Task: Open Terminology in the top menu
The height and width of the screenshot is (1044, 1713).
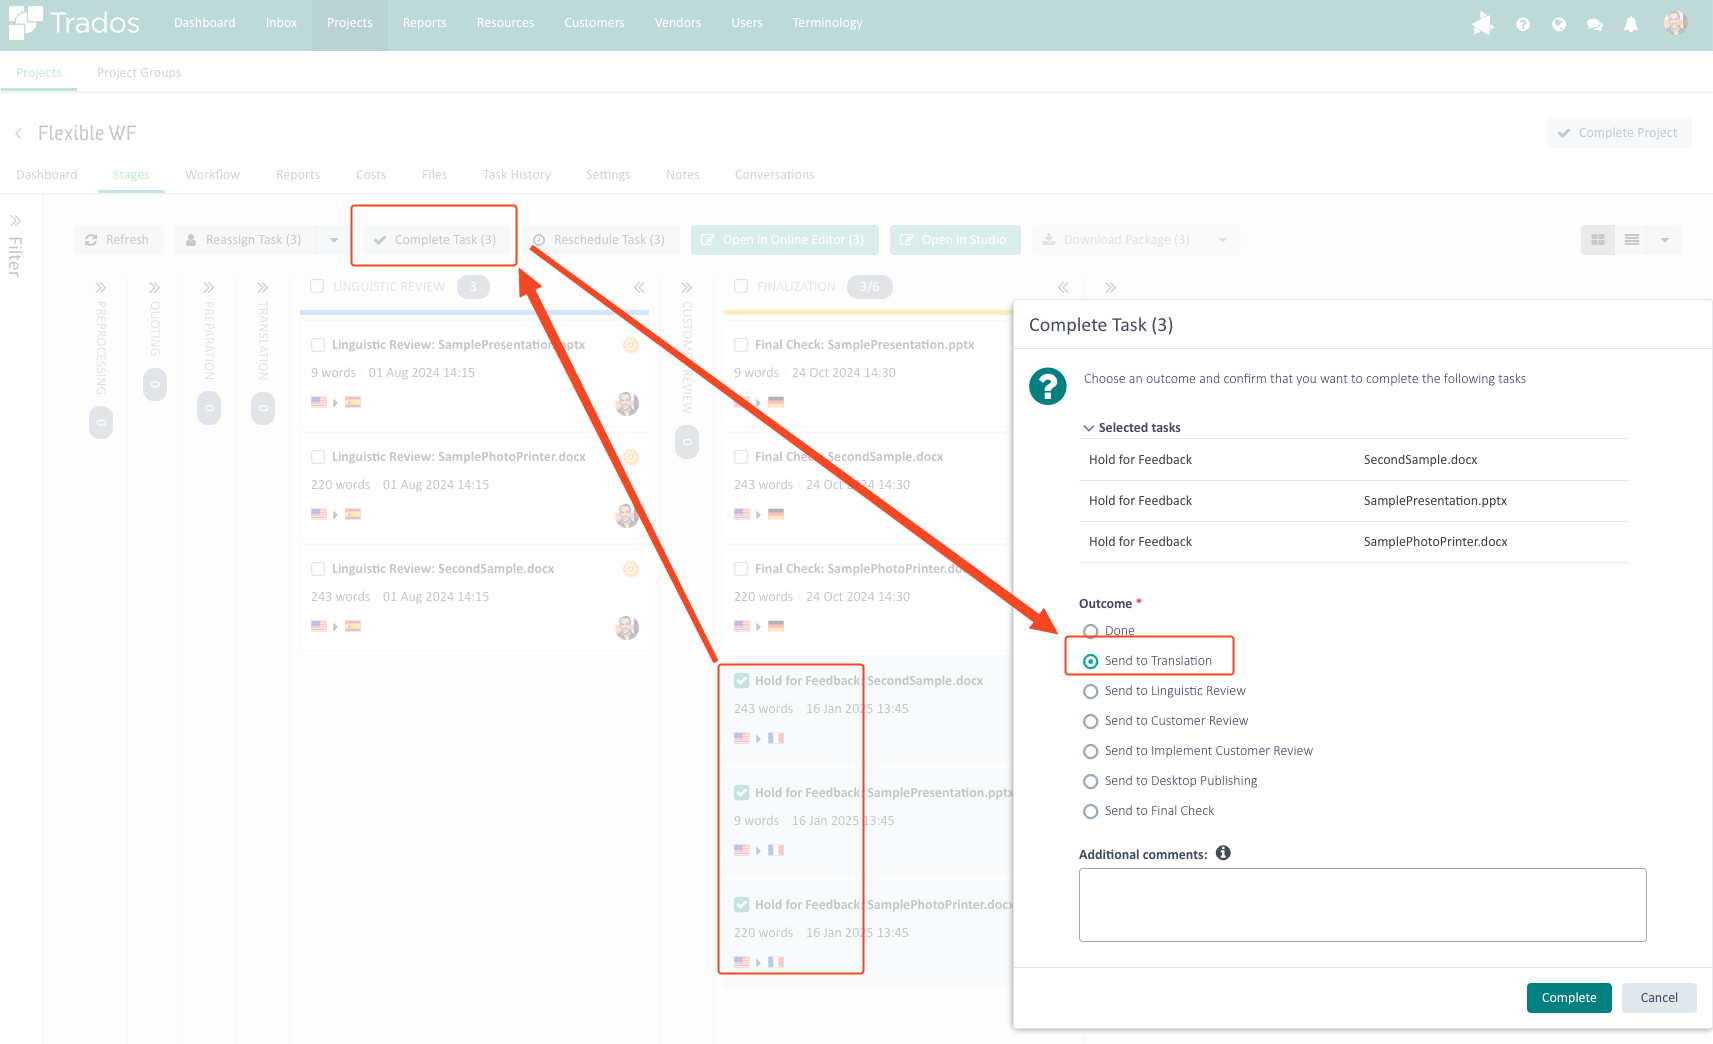Action: tap(826, 23)
